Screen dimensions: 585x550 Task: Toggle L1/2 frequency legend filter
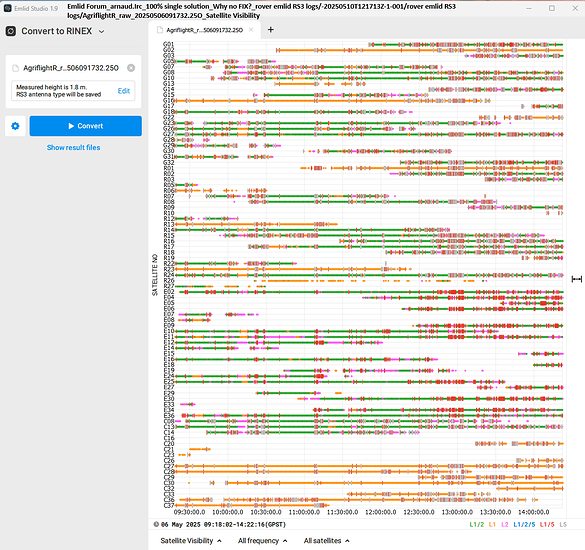[476, 524]
